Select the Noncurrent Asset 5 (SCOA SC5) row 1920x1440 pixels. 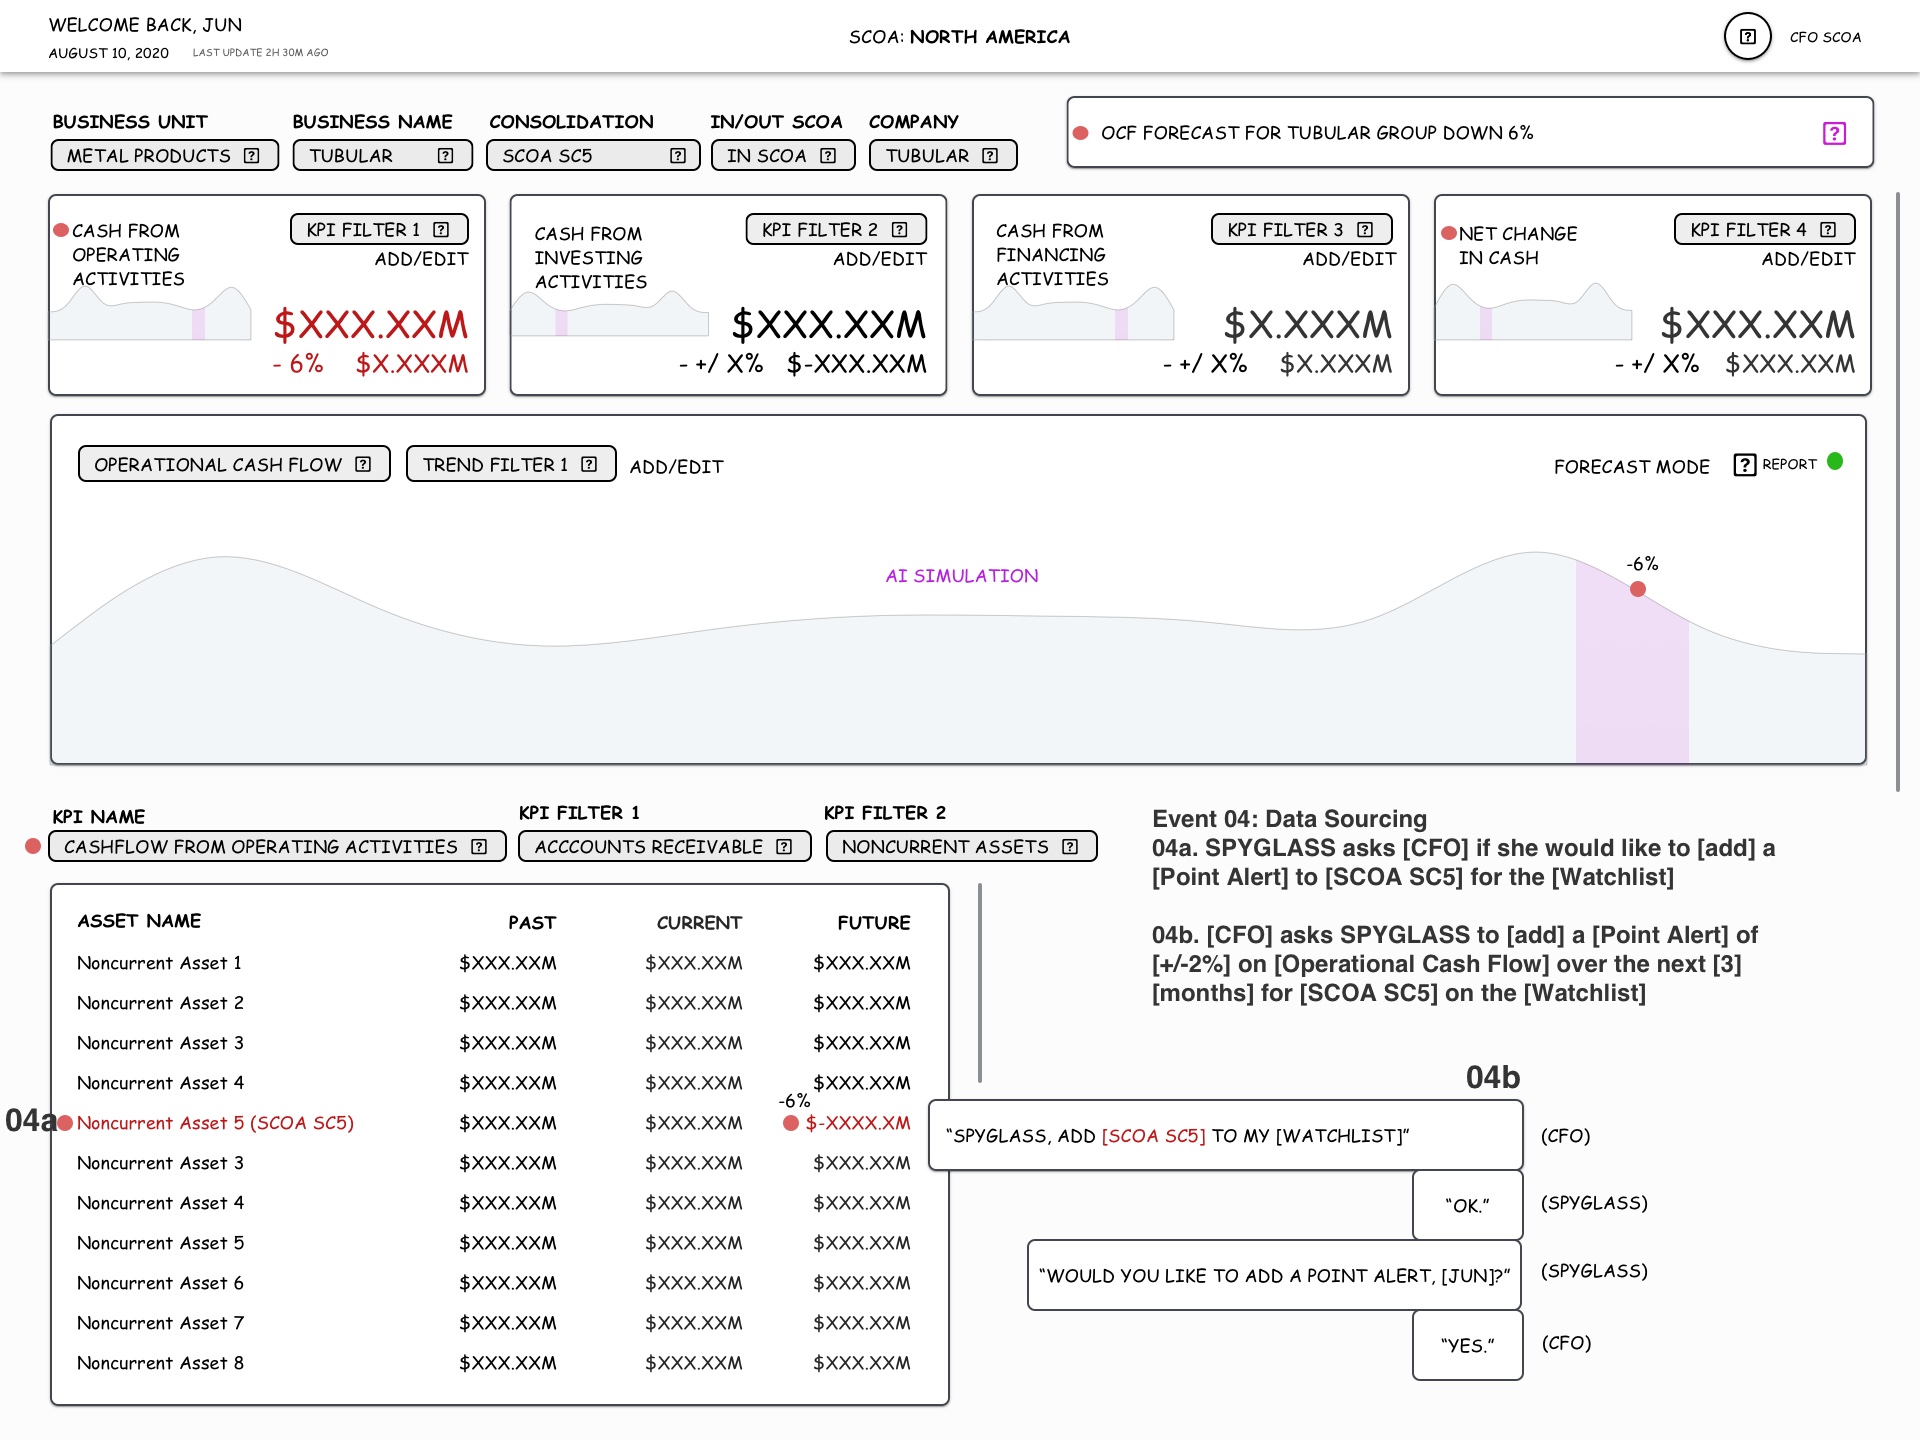(215, 1123)
